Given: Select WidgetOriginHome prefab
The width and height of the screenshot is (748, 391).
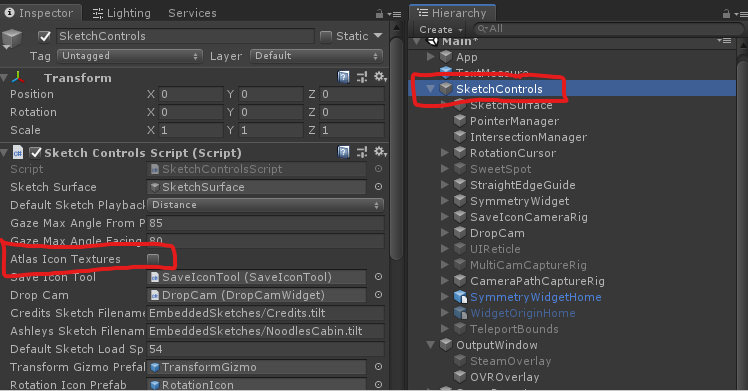Looking at the screenshot, I should pyautogui.click(x=522, y=313).
